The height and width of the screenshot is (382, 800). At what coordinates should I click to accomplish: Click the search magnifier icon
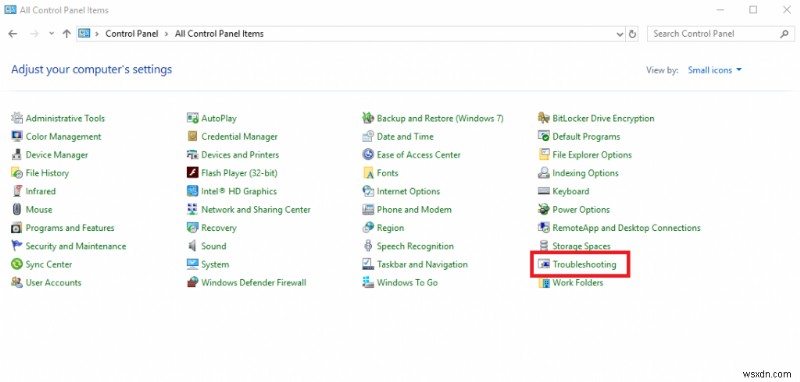tap(785, 34)
